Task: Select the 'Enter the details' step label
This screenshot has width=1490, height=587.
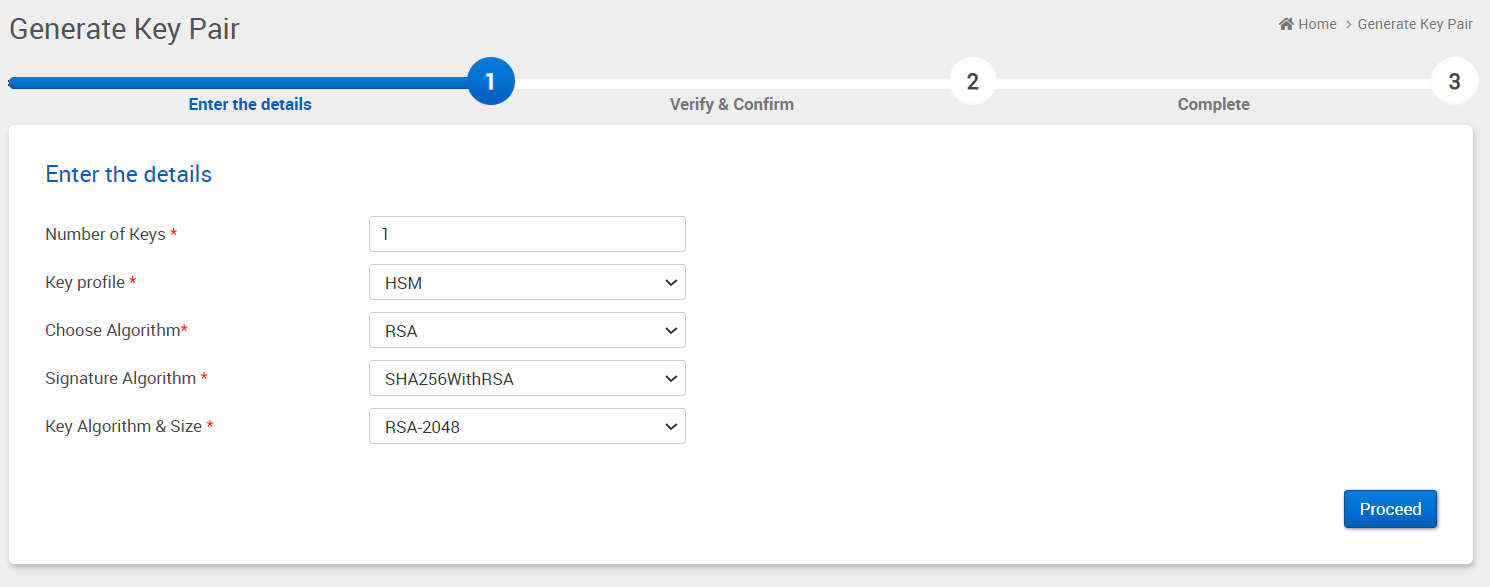Action: coord(250,104)
